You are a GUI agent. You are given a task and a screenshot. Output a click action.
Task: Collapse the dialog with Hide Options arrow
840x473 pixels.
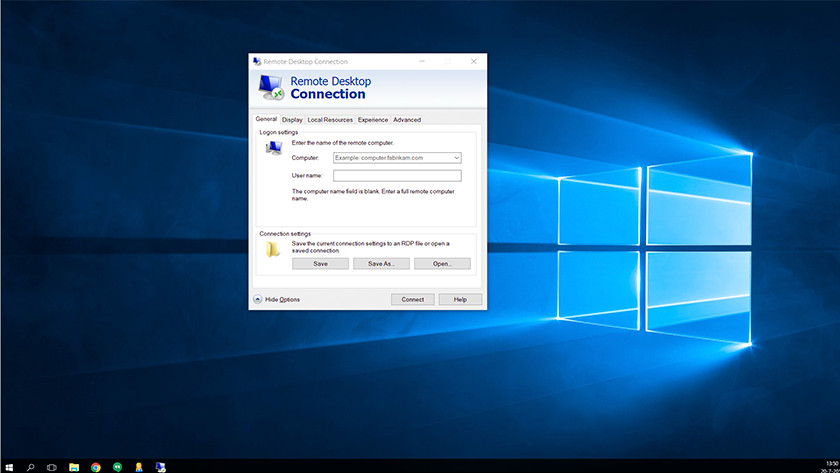pyautogui.click(x=257, y=299)
